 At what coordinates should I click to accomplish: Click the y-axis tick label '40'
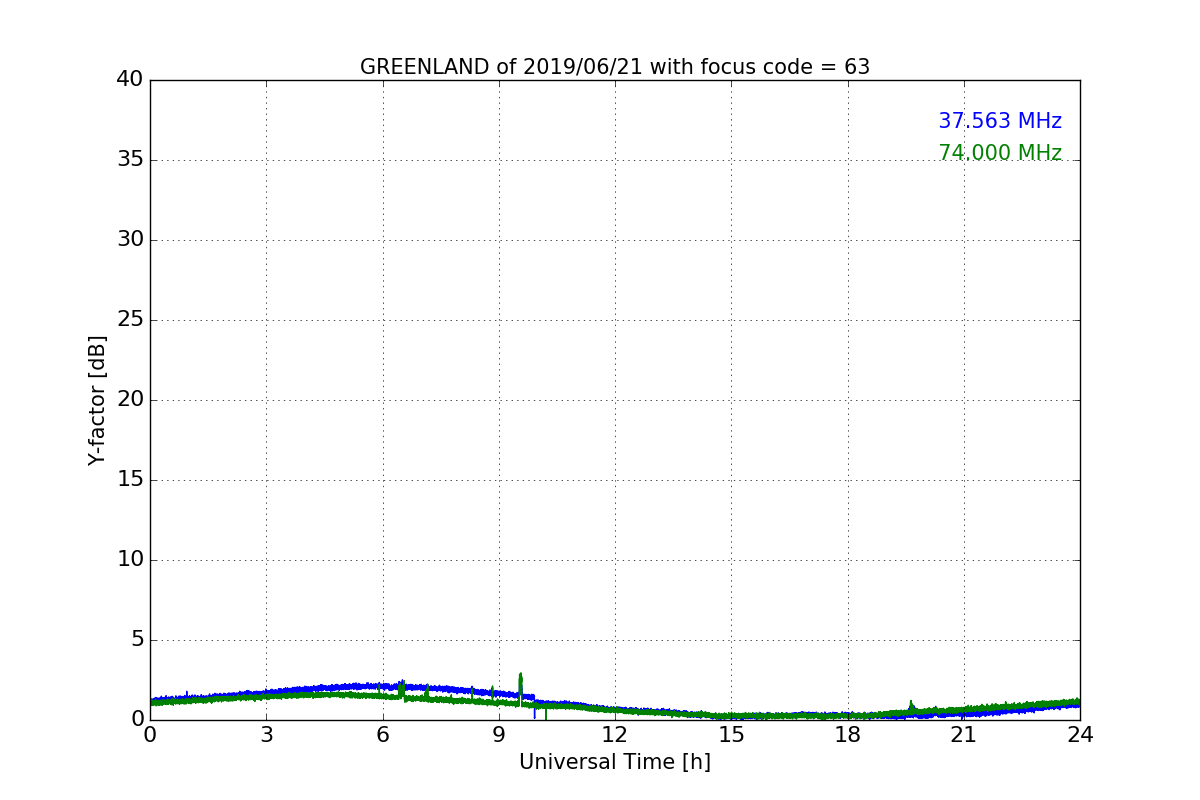coord(130,80)
